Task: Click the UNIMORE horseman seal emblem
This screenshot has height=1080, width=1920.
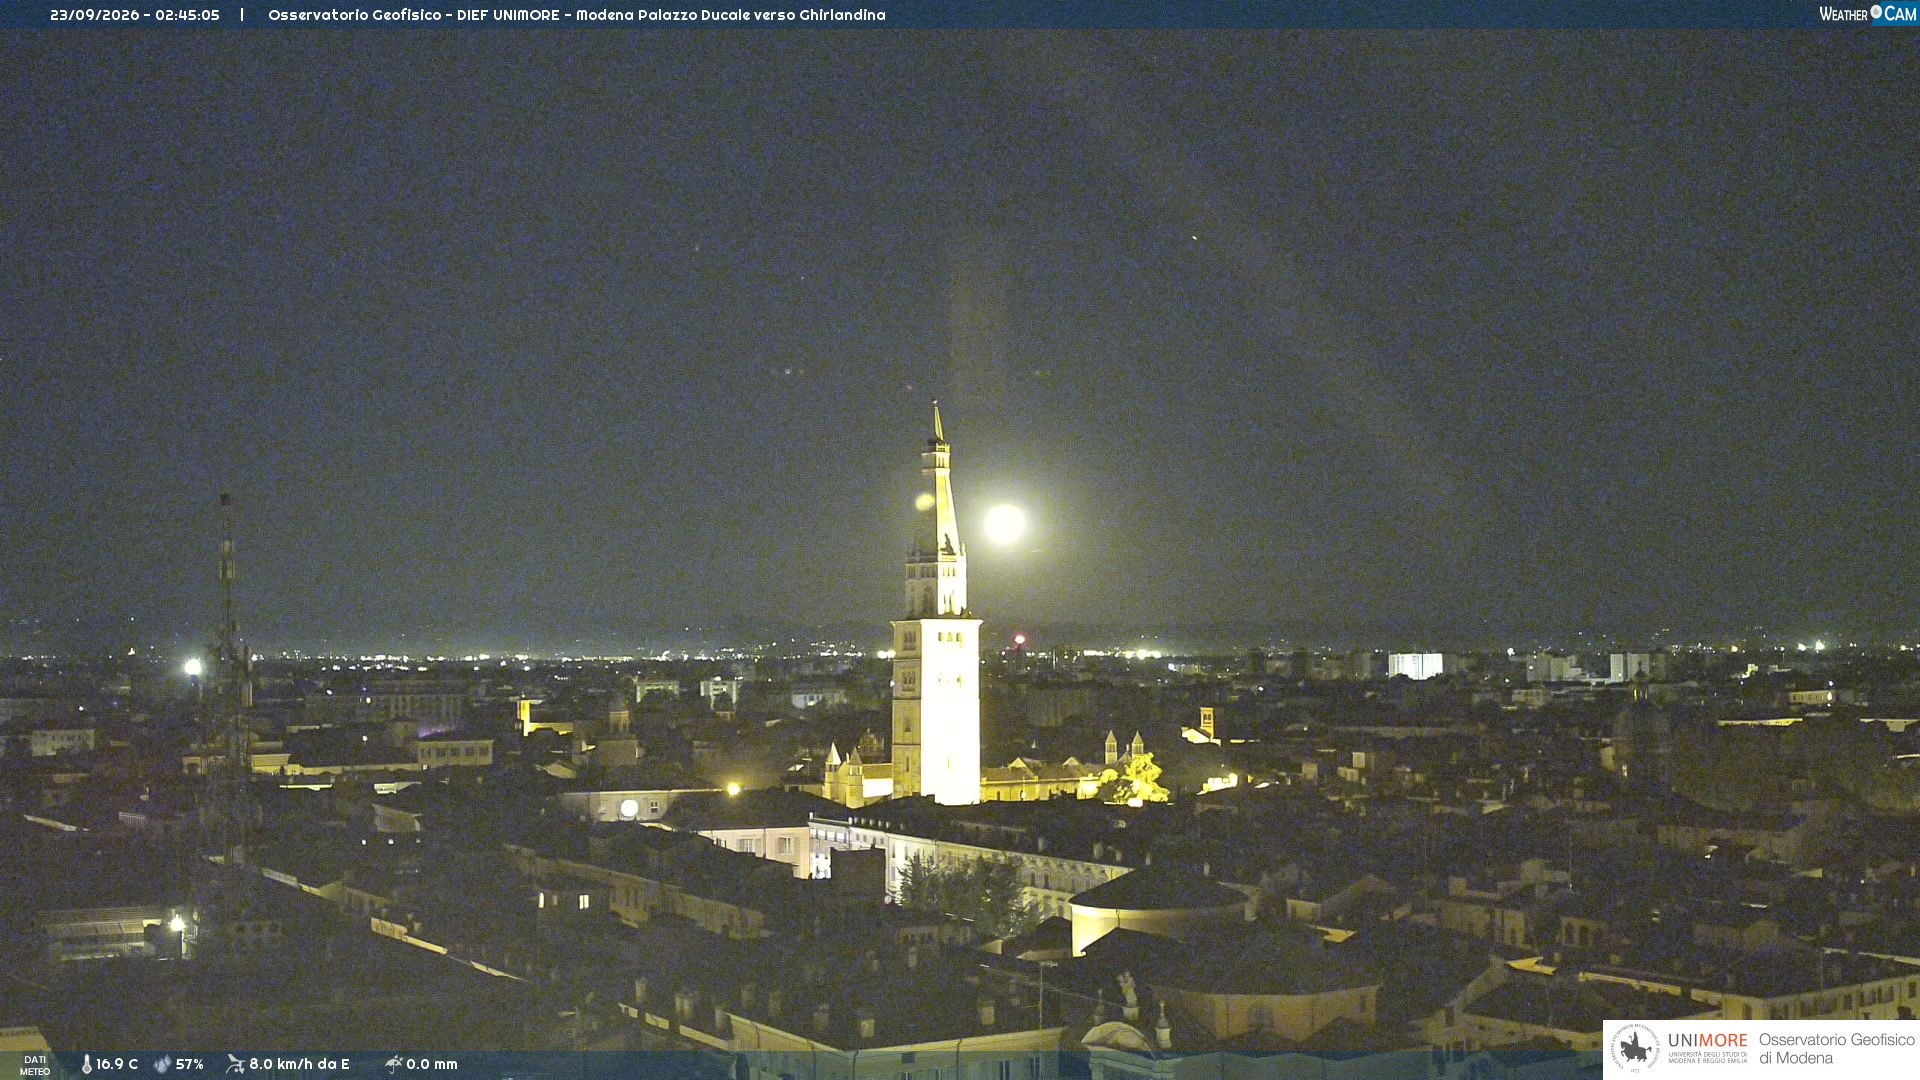Action: pyautogui.click(x=1635, y=1048)
